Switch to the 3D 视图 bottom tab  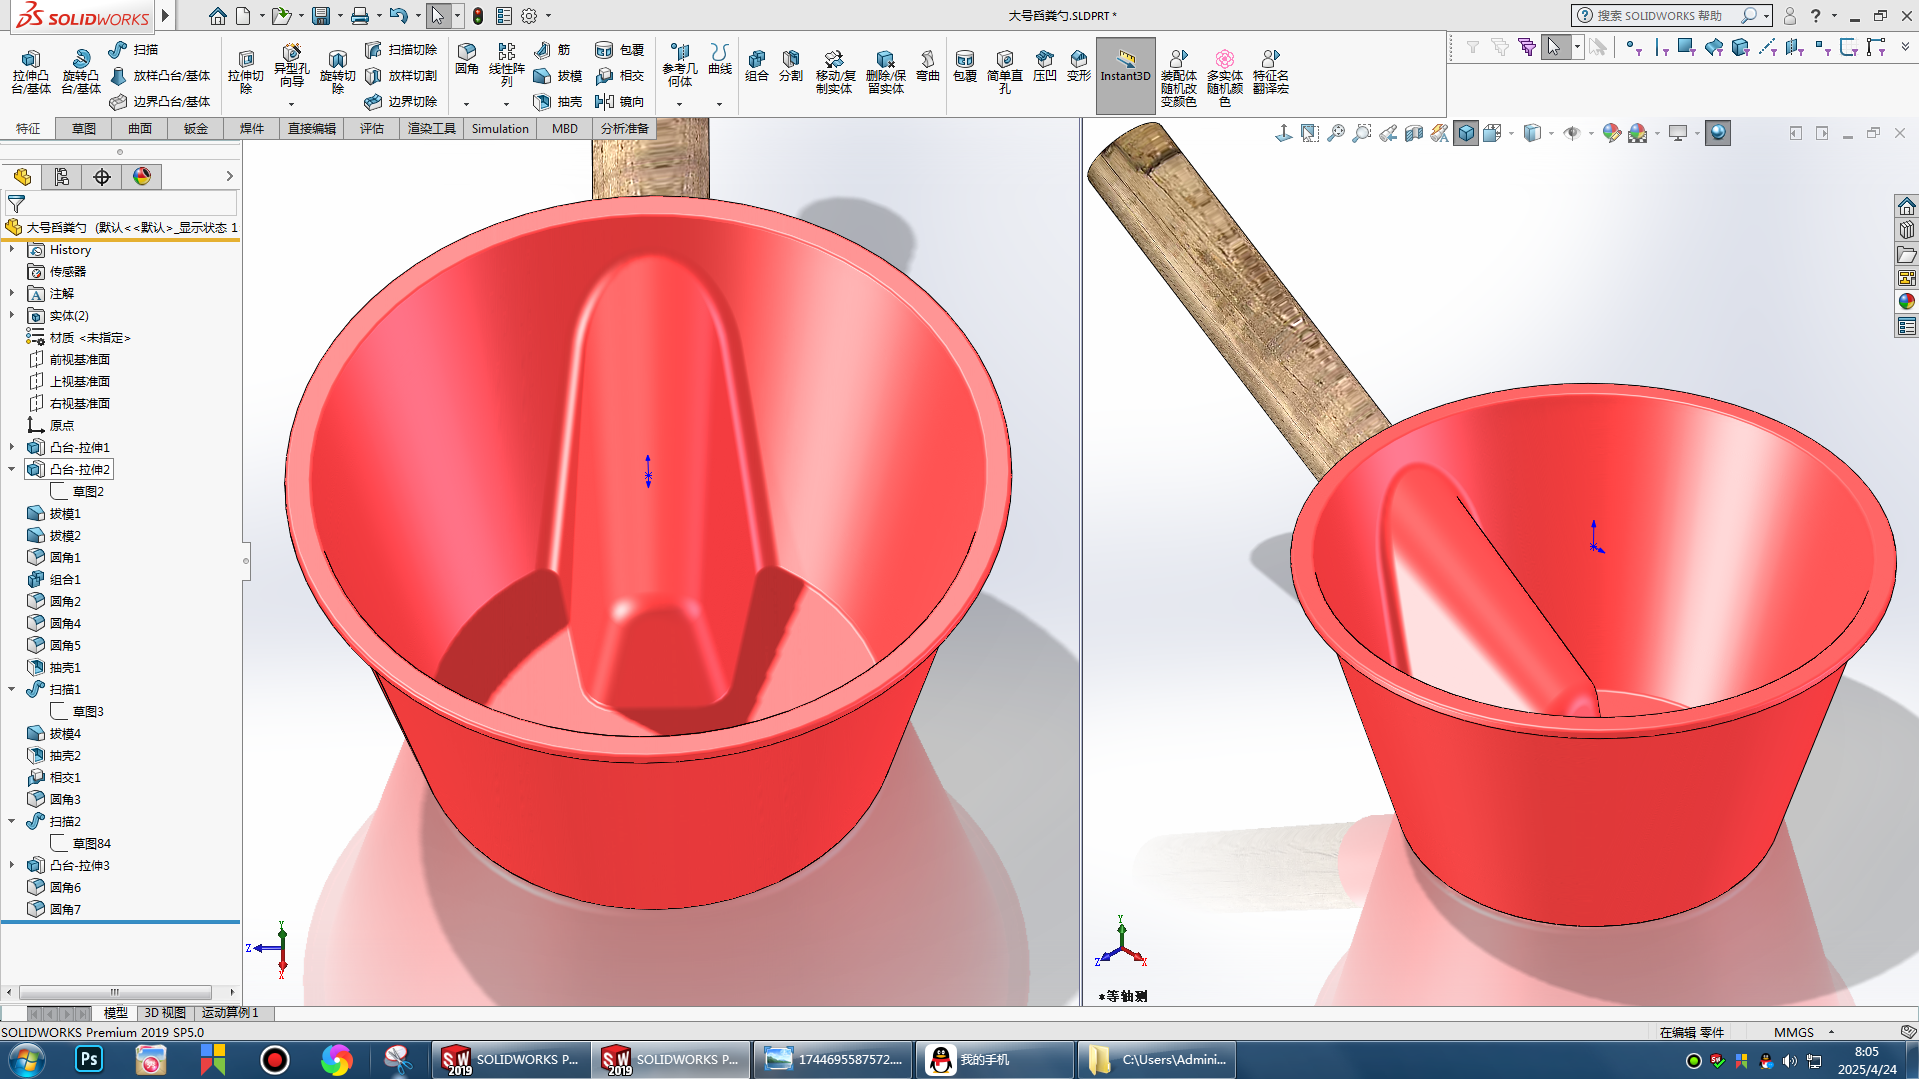tap(165, 1013)
